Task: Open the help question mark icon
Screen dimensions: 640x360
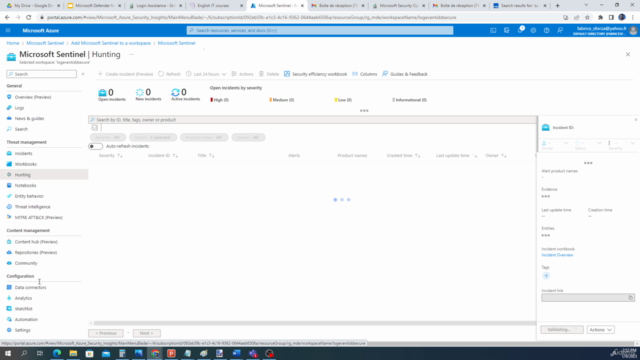Action: [x=547, y=31]
